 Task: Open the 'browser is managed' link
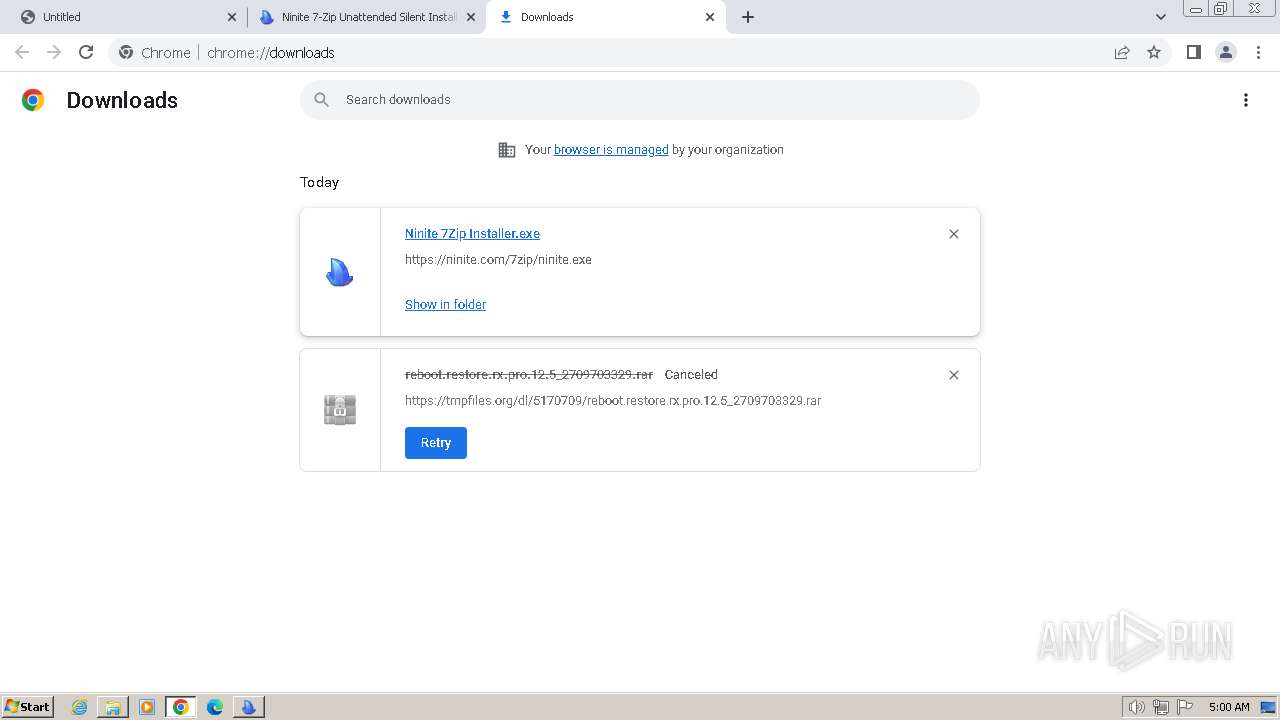pyautogui.click(x=611, y=150)
